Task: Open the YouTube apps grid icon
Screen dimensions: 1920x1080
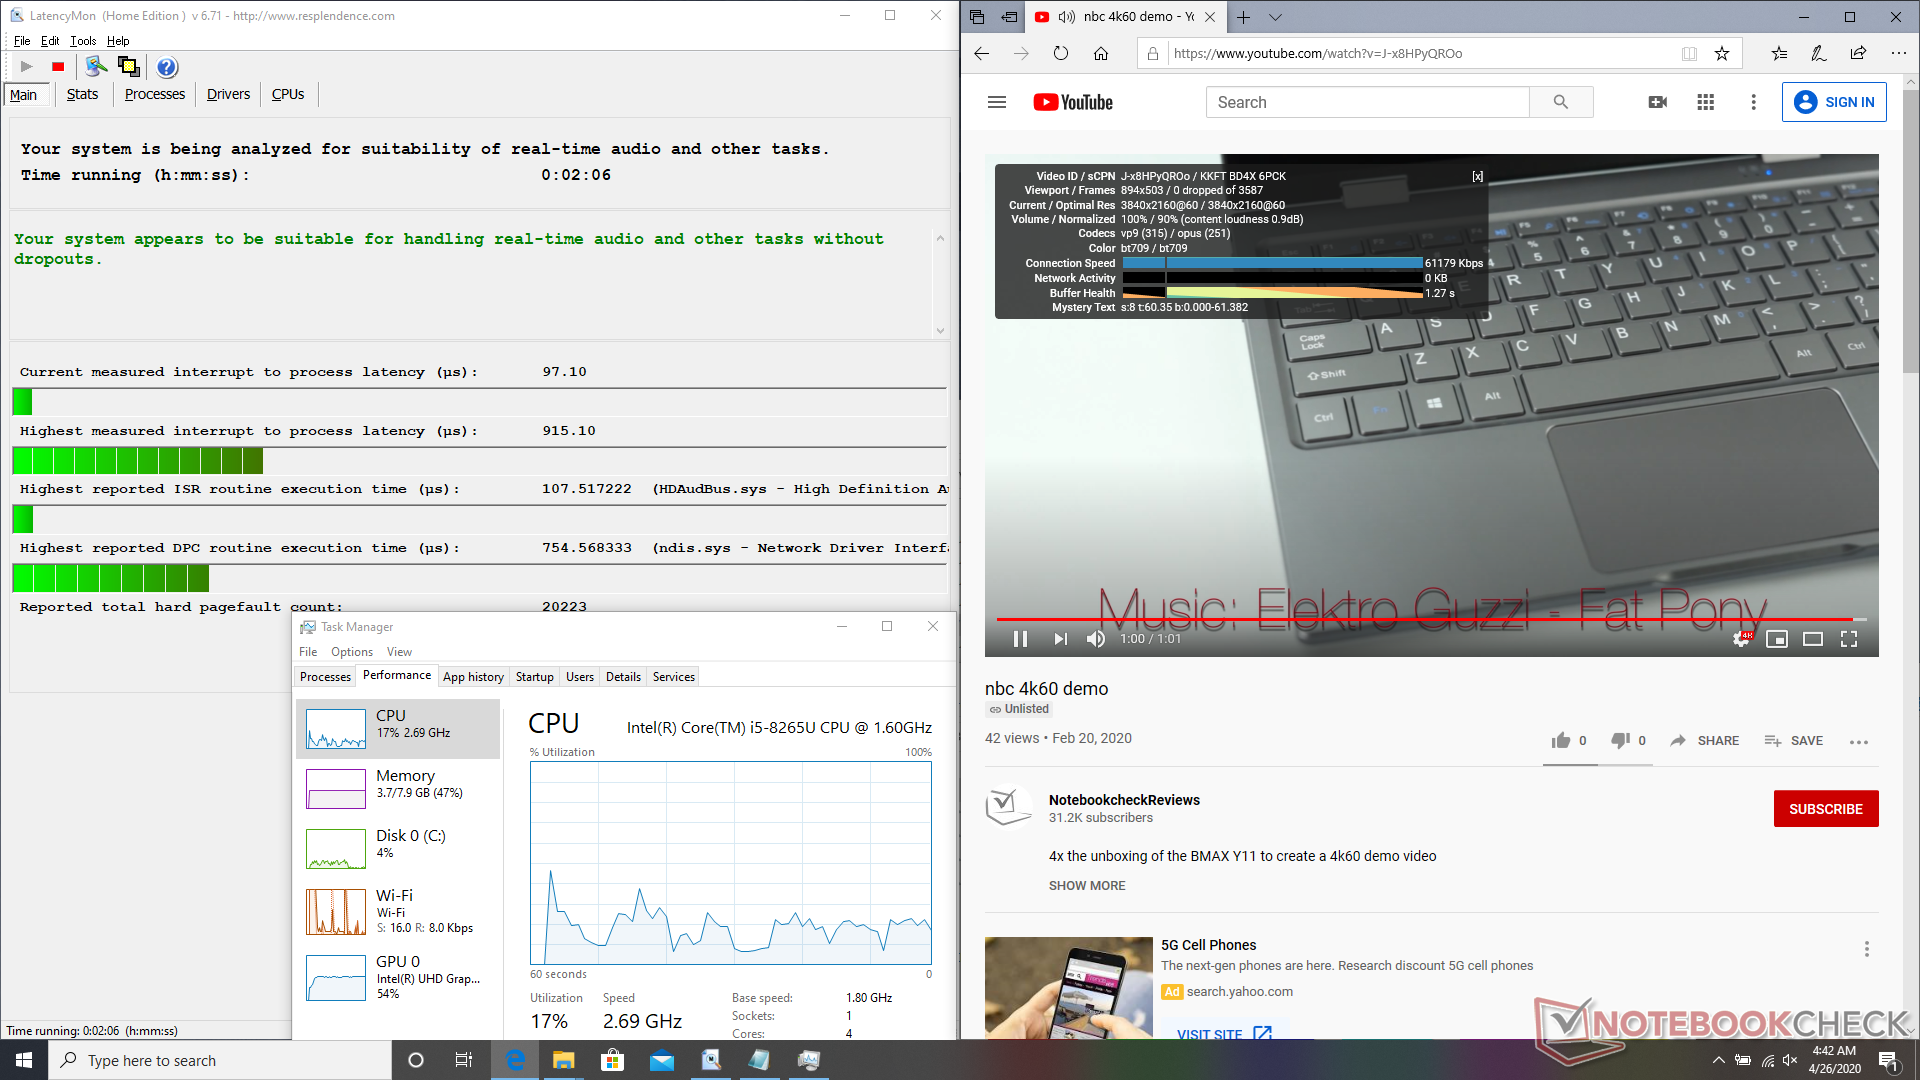Action: 1706,102
